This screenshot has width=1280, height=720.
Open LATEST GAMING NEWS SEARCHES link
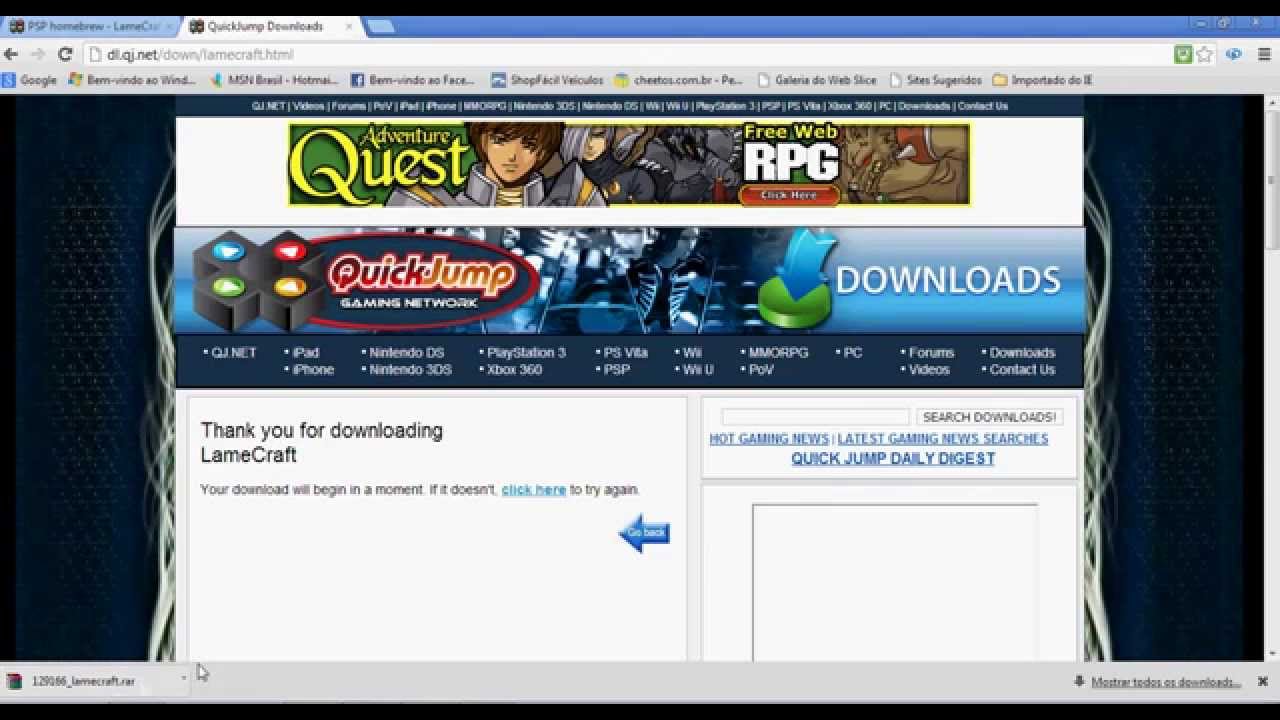pyautogui.click(x=943, y=439)
